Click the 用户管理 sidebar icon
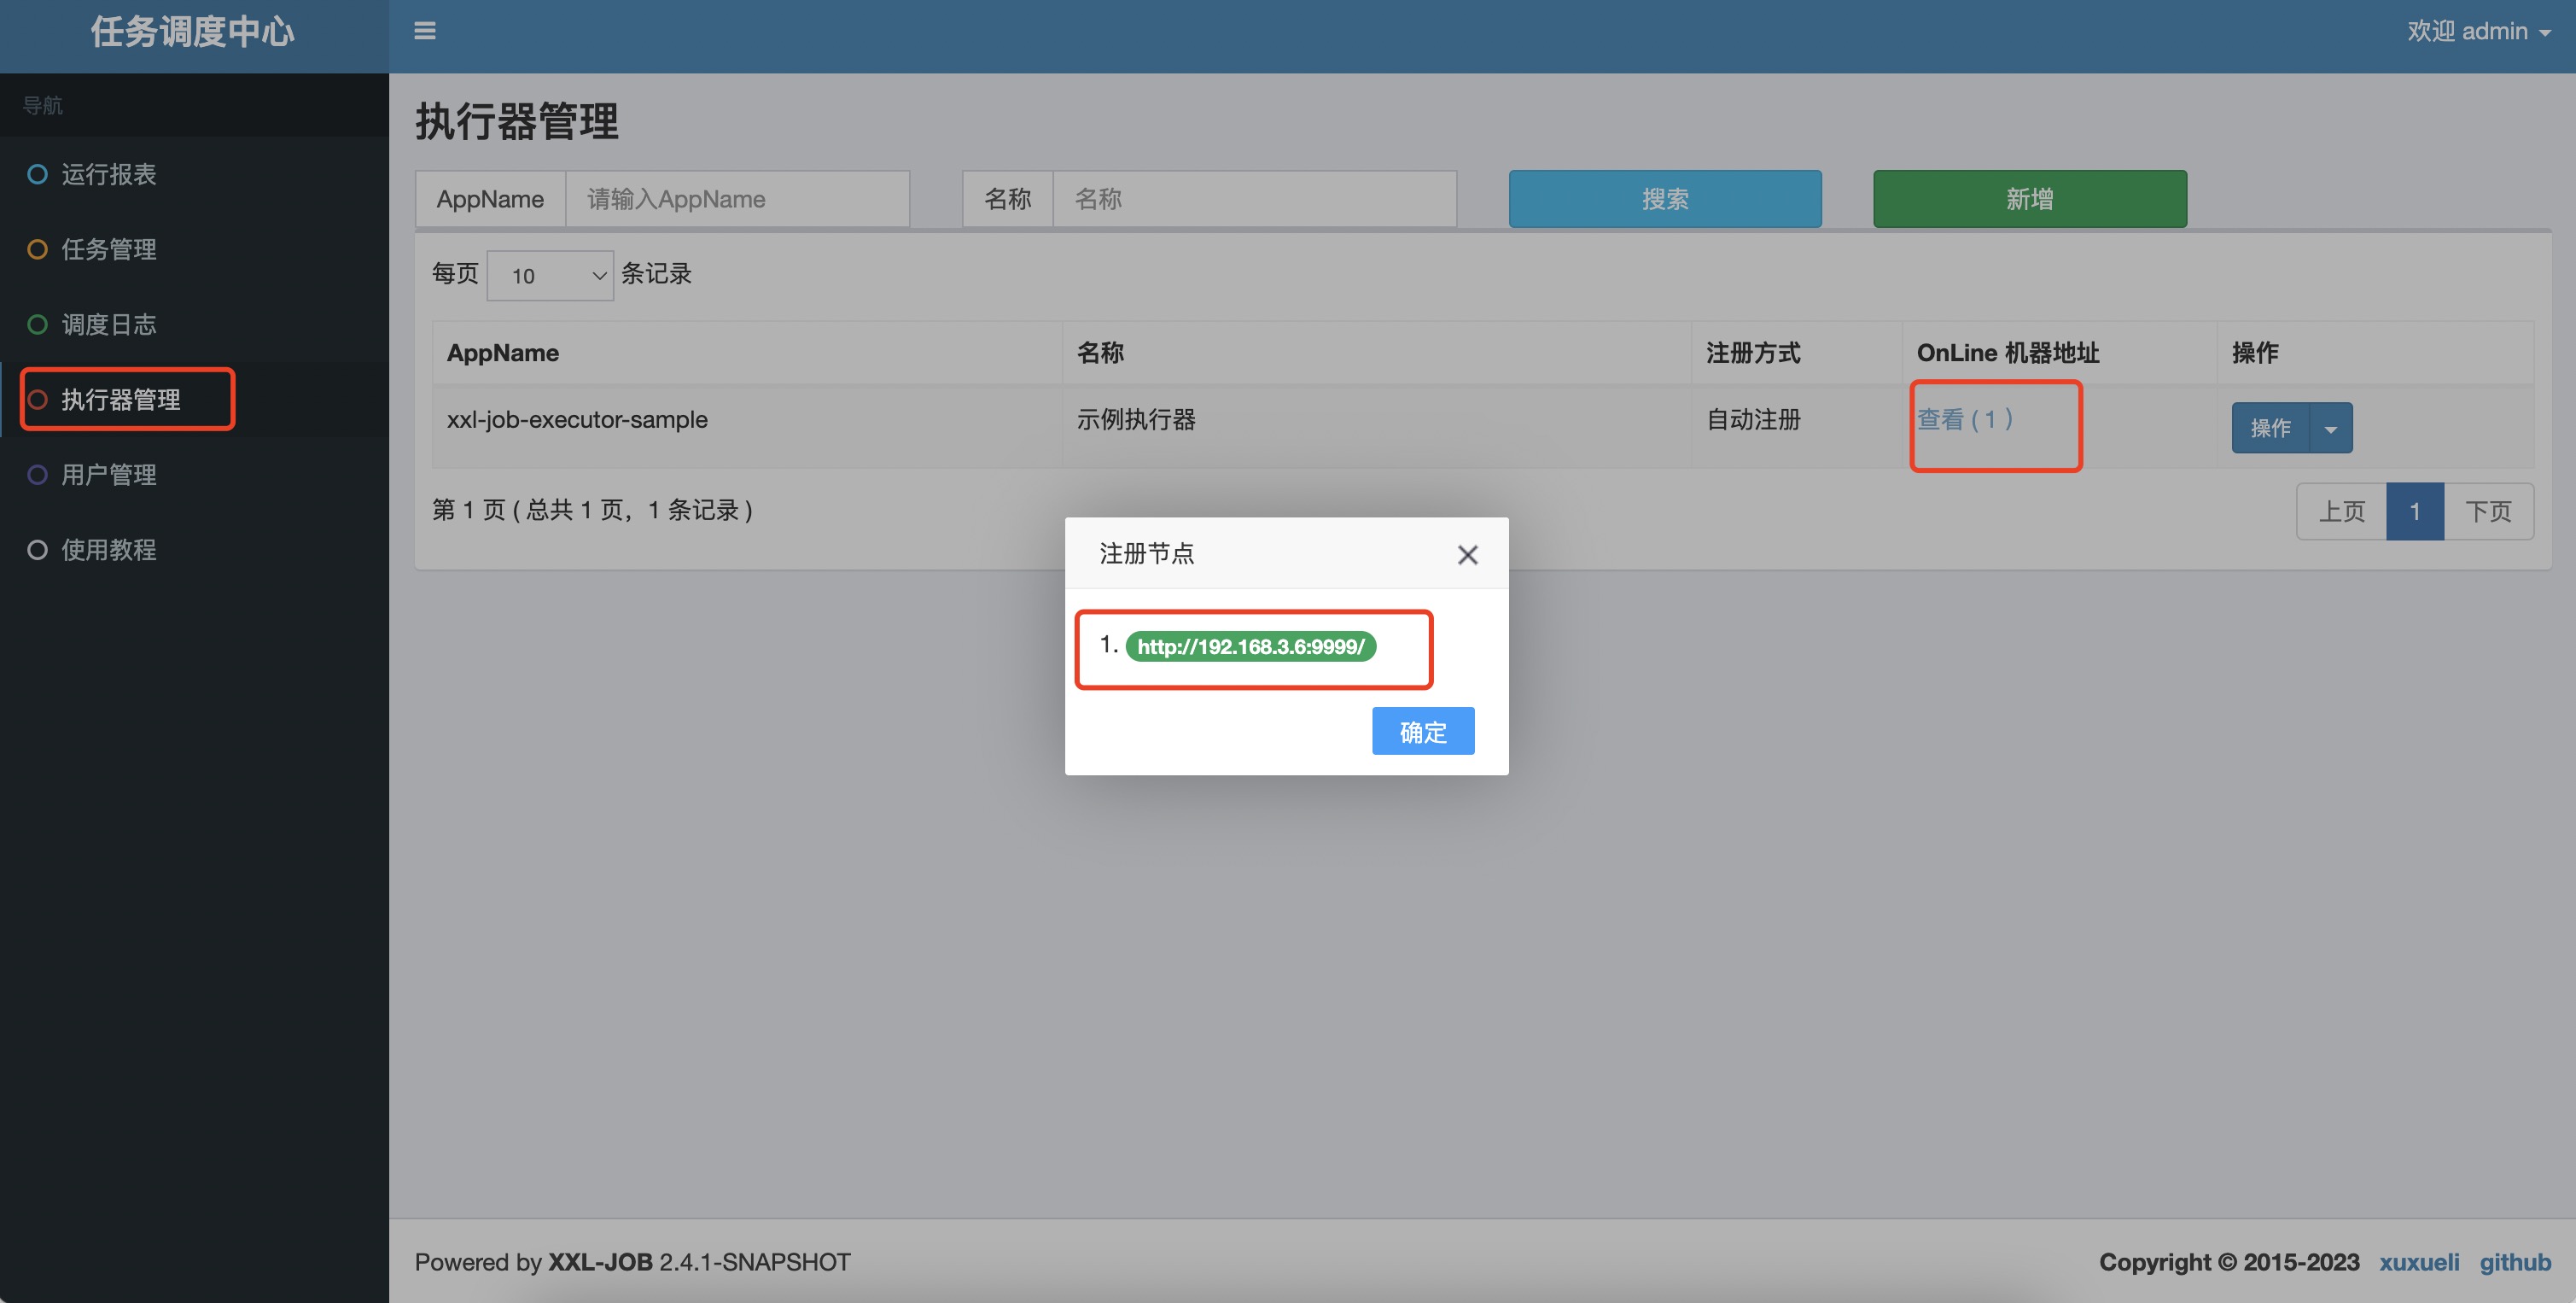Image resolution: width=2576 pixels, height=1303 pixels. (37, 475)
